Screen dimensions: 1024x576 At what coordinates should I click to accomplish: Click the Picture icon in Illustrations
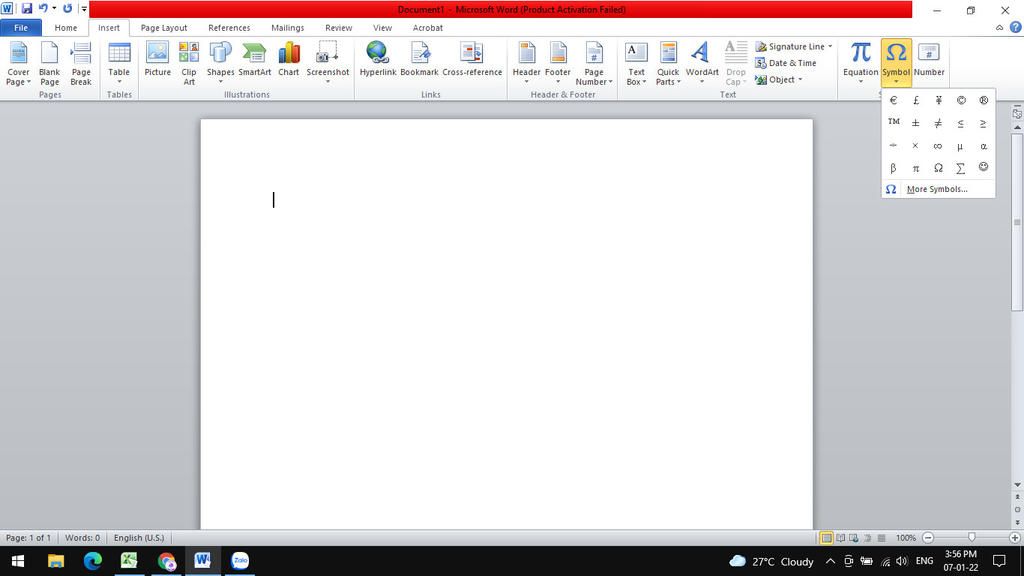[x=157, y=60]
